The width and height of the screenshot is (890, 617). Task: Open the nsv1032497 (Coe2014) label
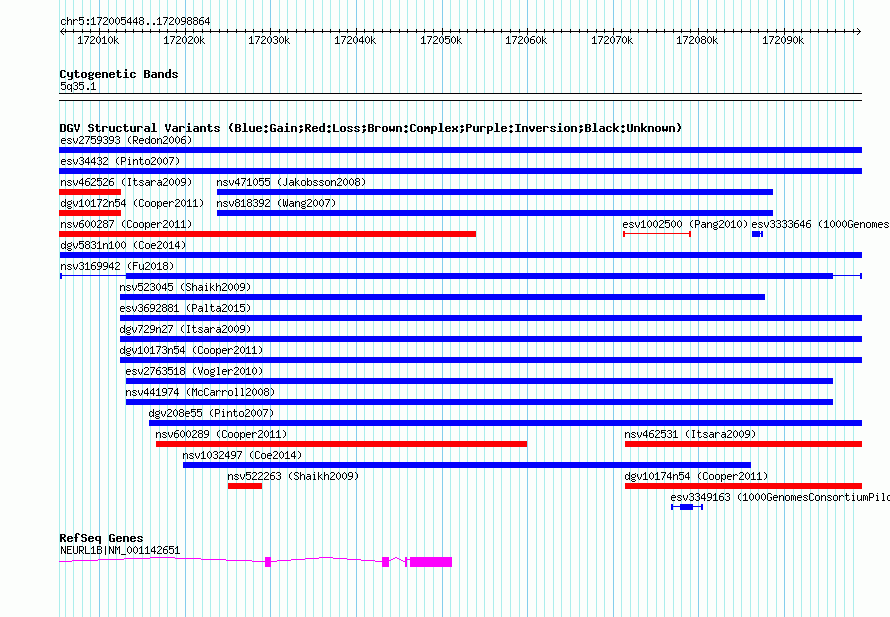pos(242,455)
